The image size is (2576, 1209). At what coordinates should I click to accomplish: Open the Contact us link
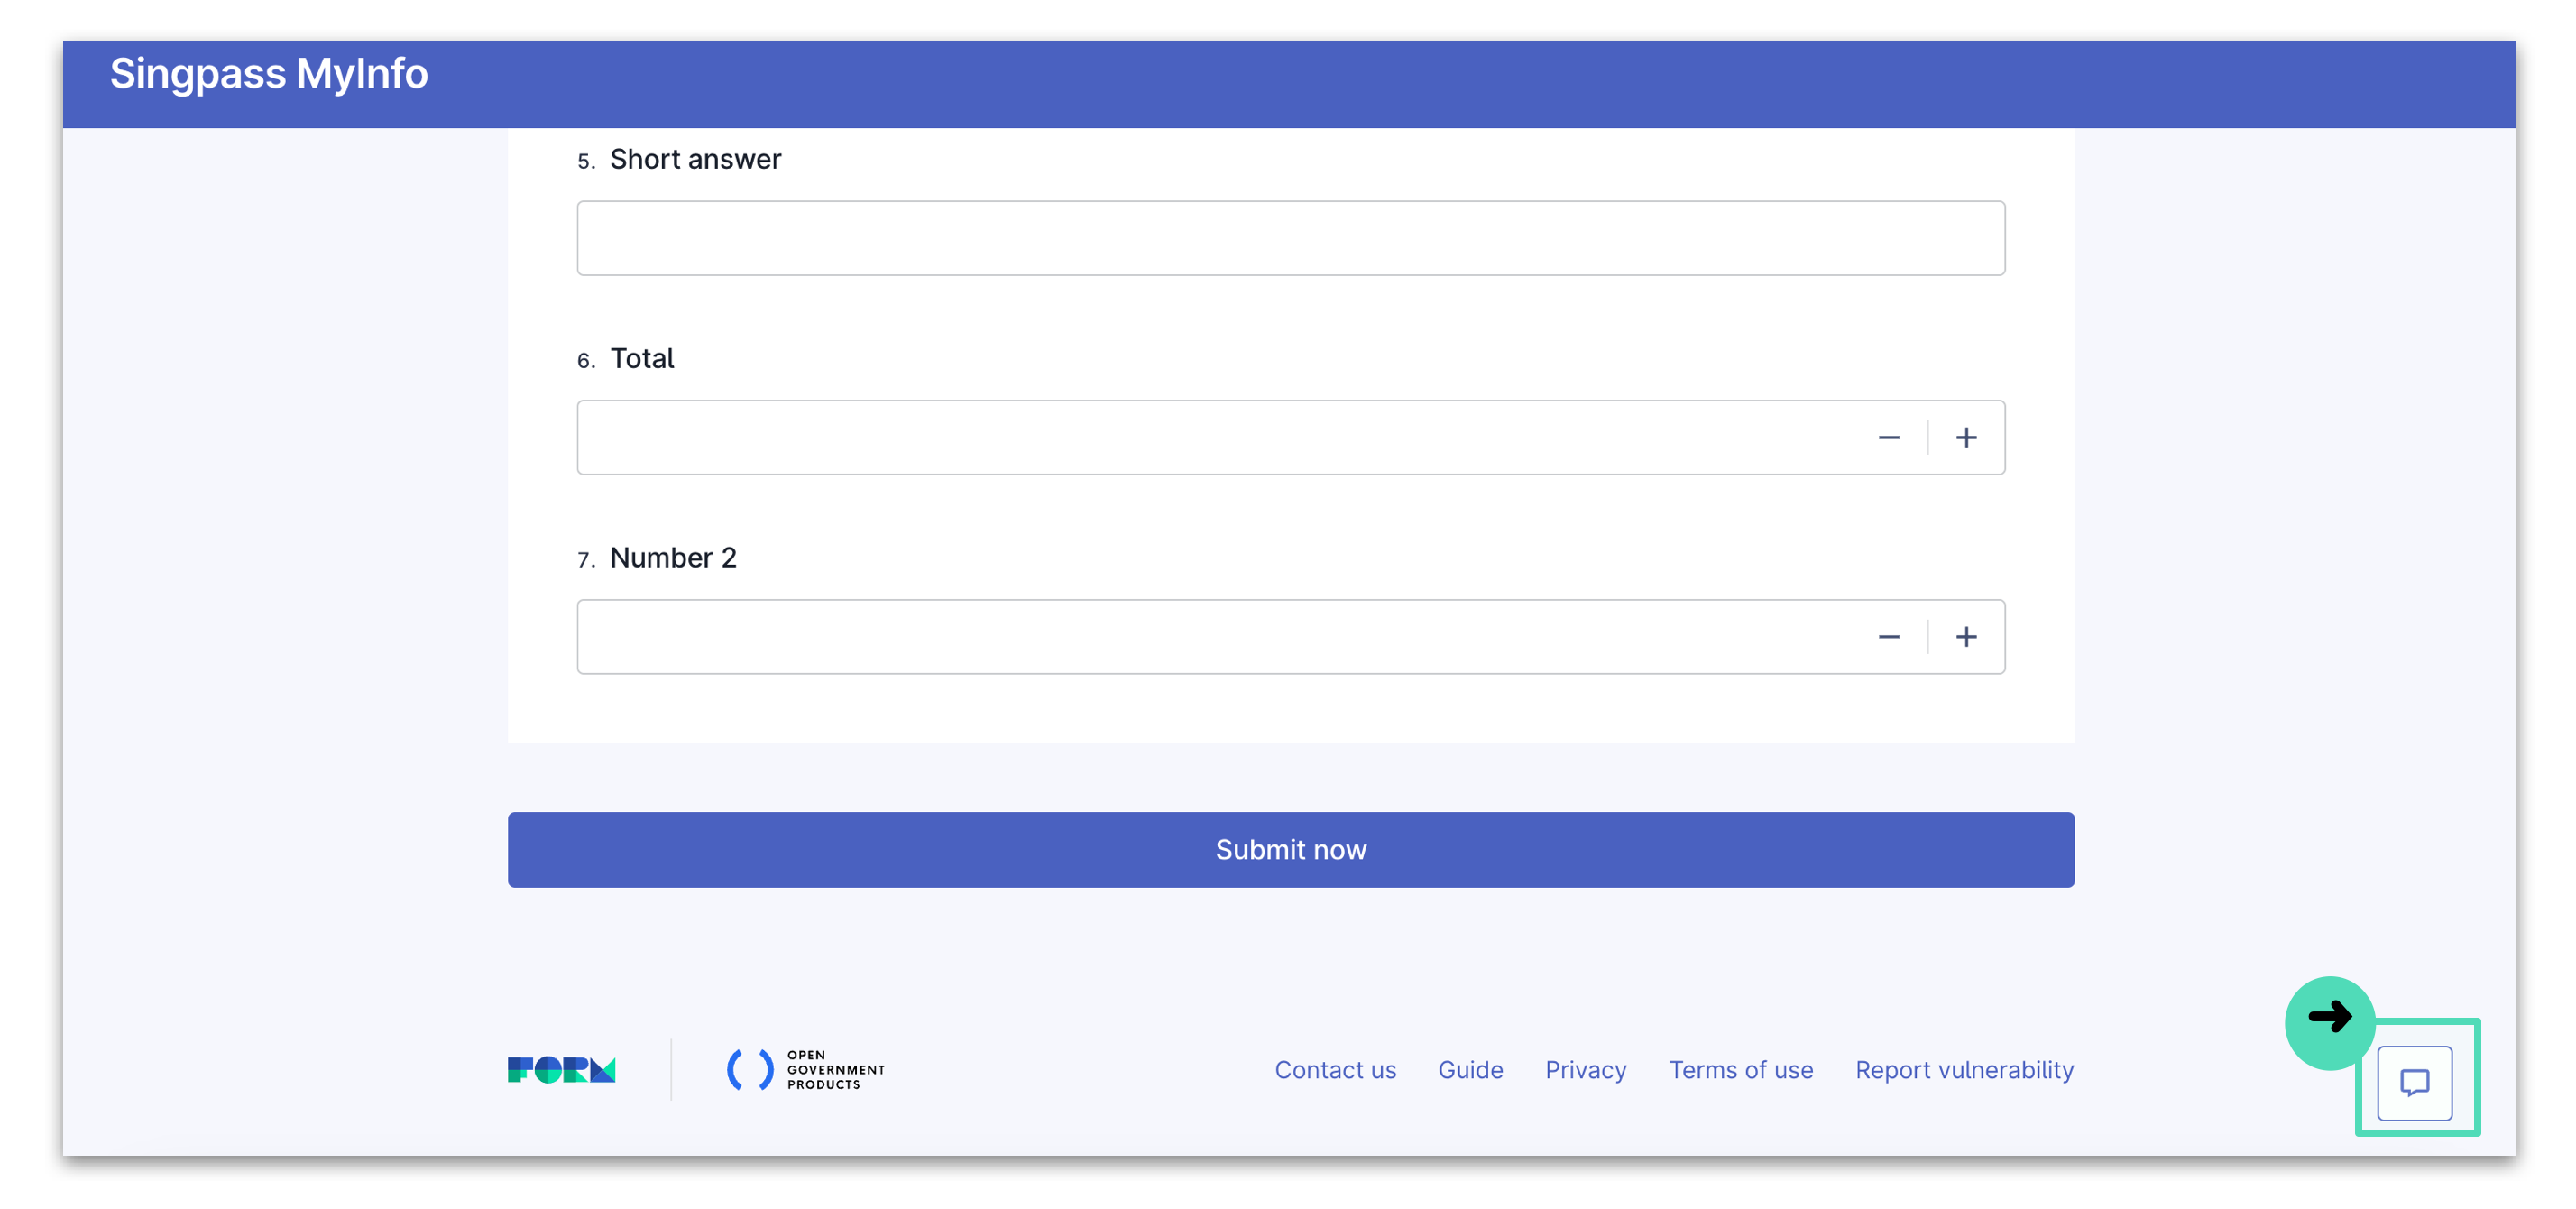coord(1335,1069)
